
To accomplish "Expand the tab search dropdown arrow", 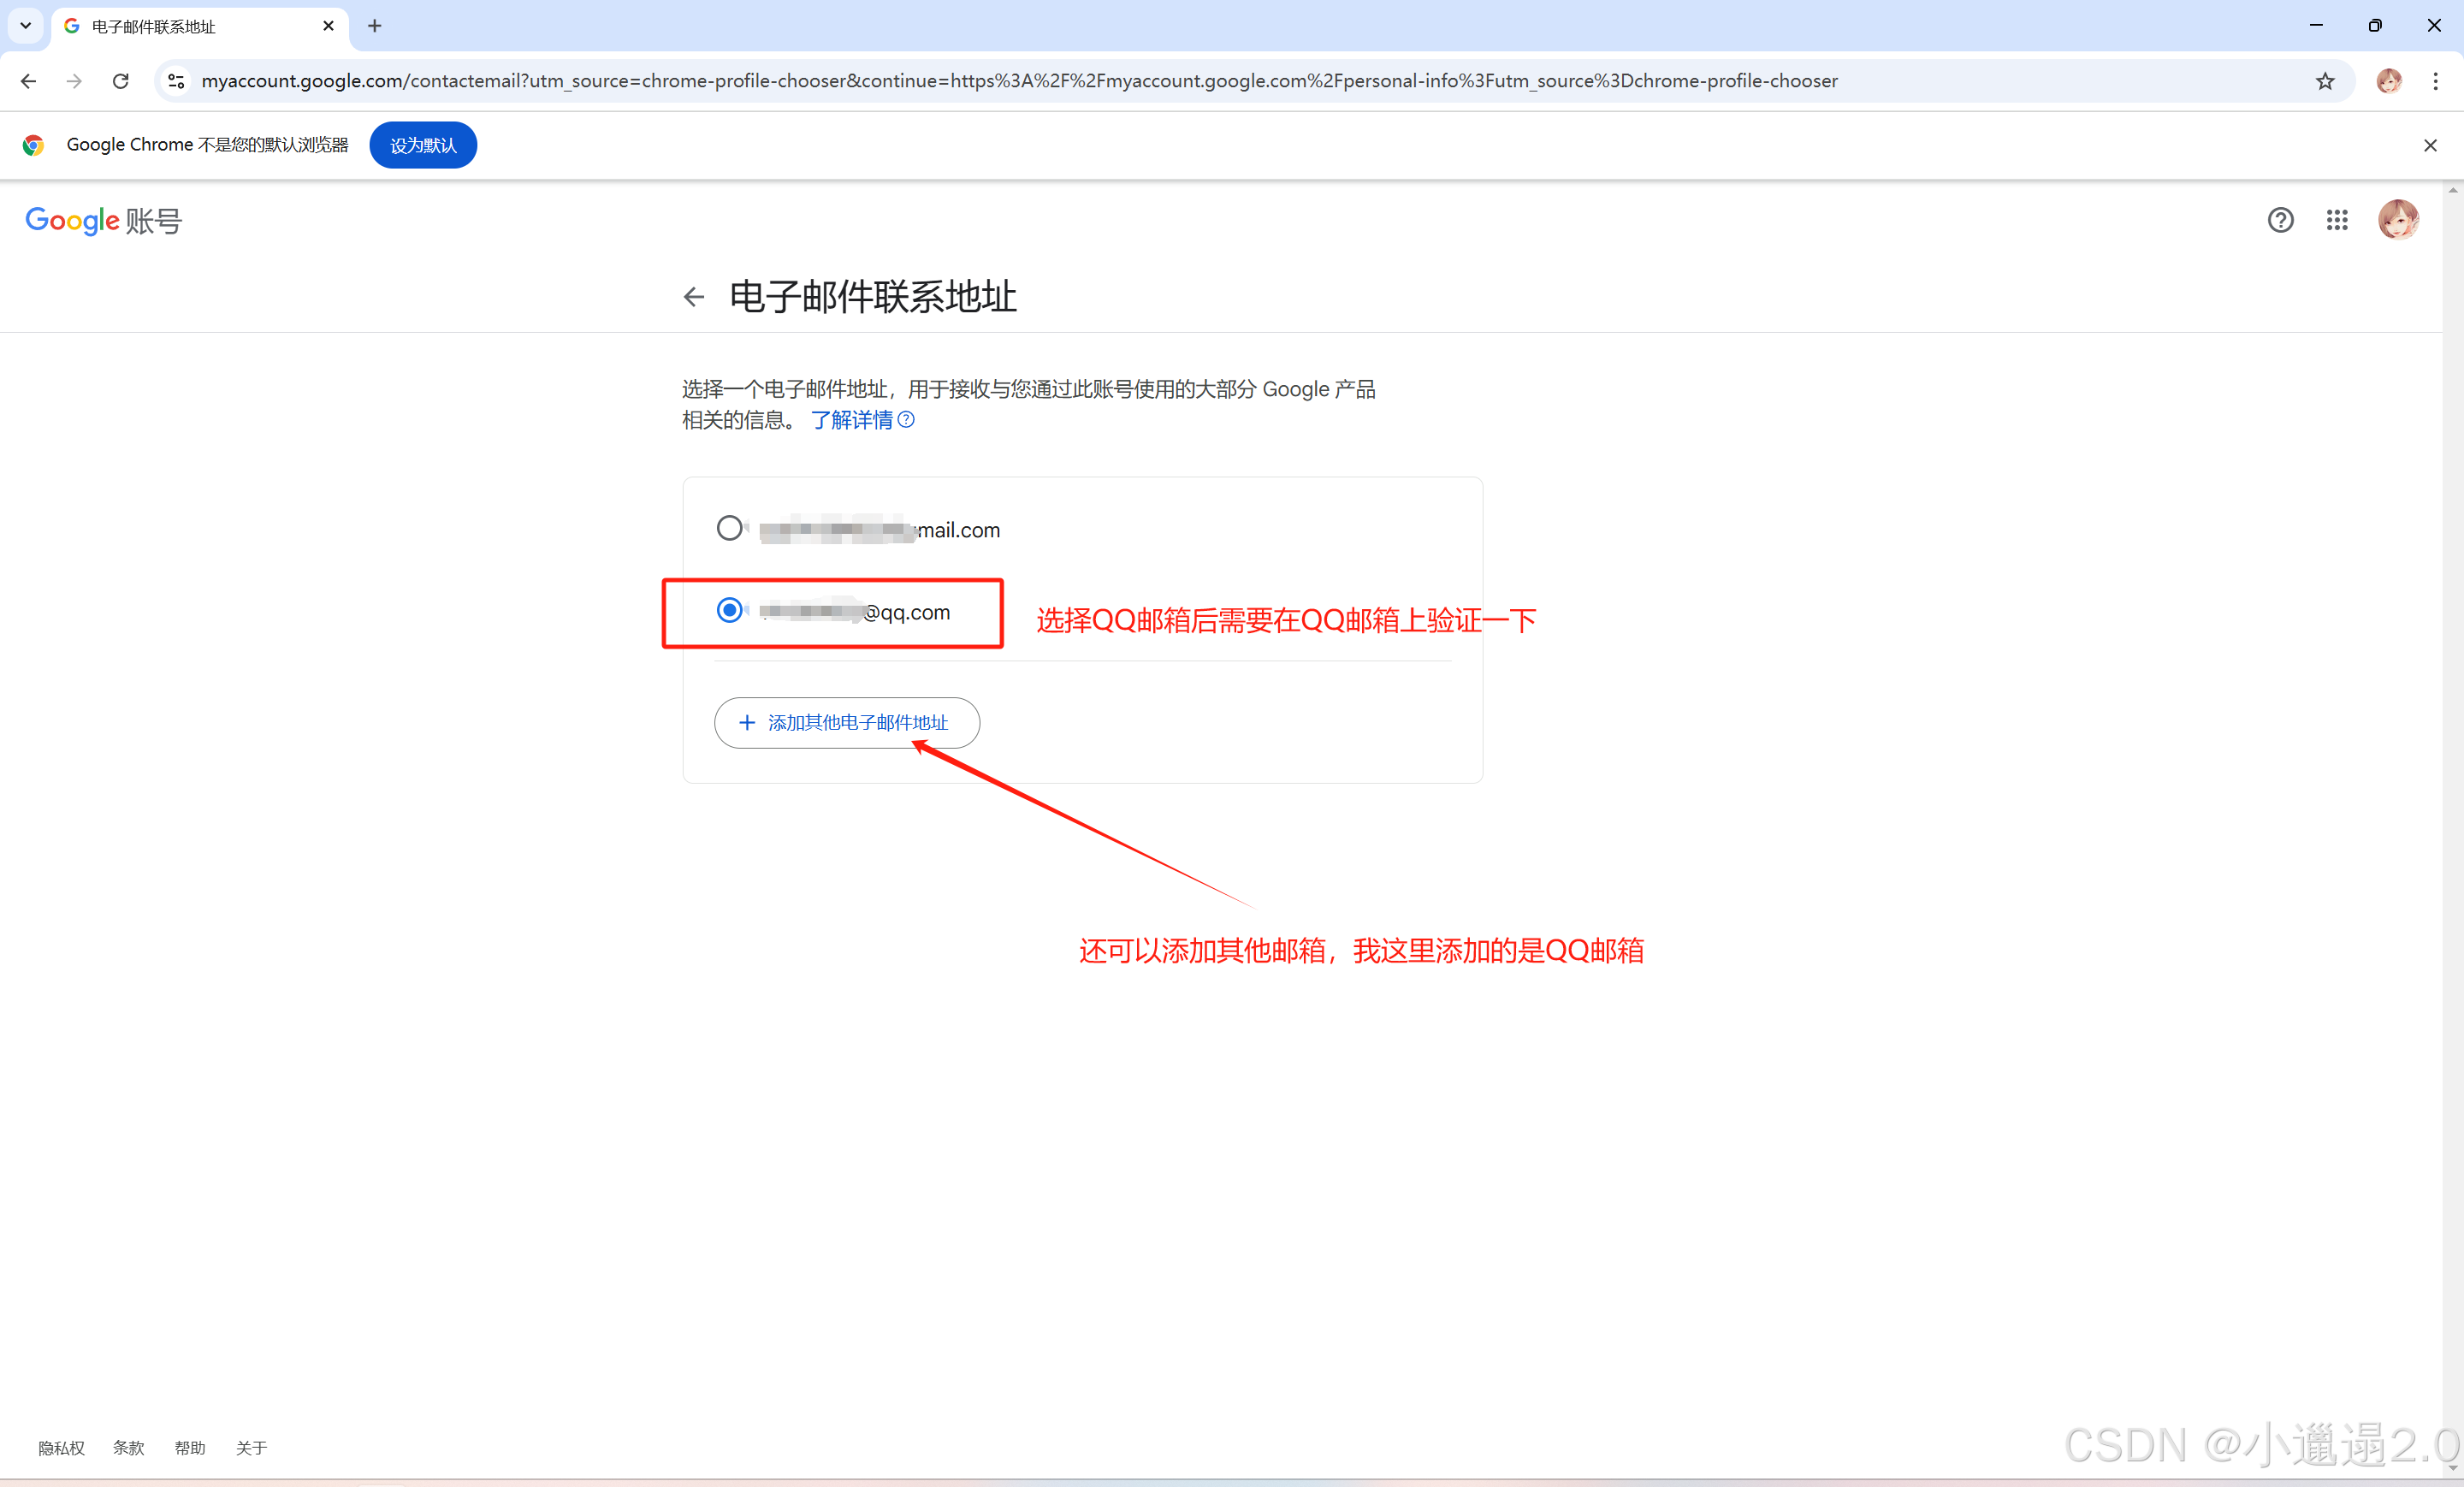I will point(25,26).
